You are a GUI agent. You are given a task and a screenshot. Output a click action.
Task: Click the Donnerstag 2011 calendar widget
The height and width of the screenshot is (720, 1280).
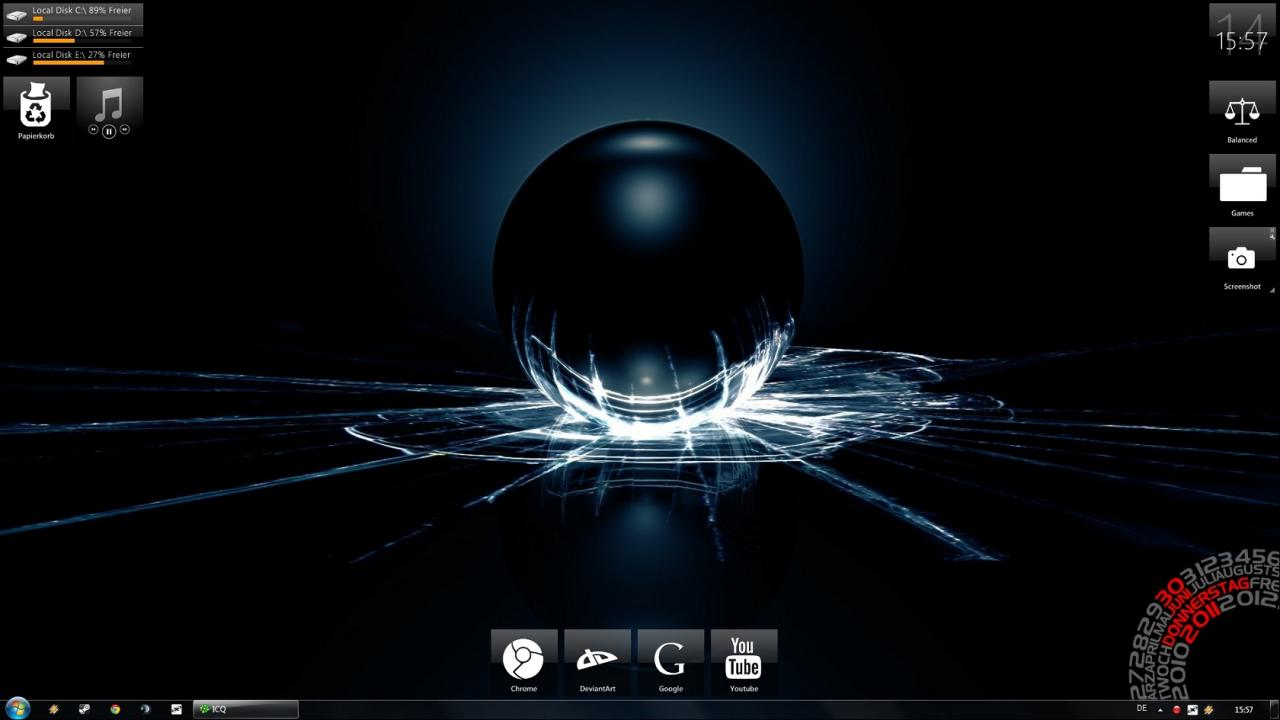[x=1205, y=622]
